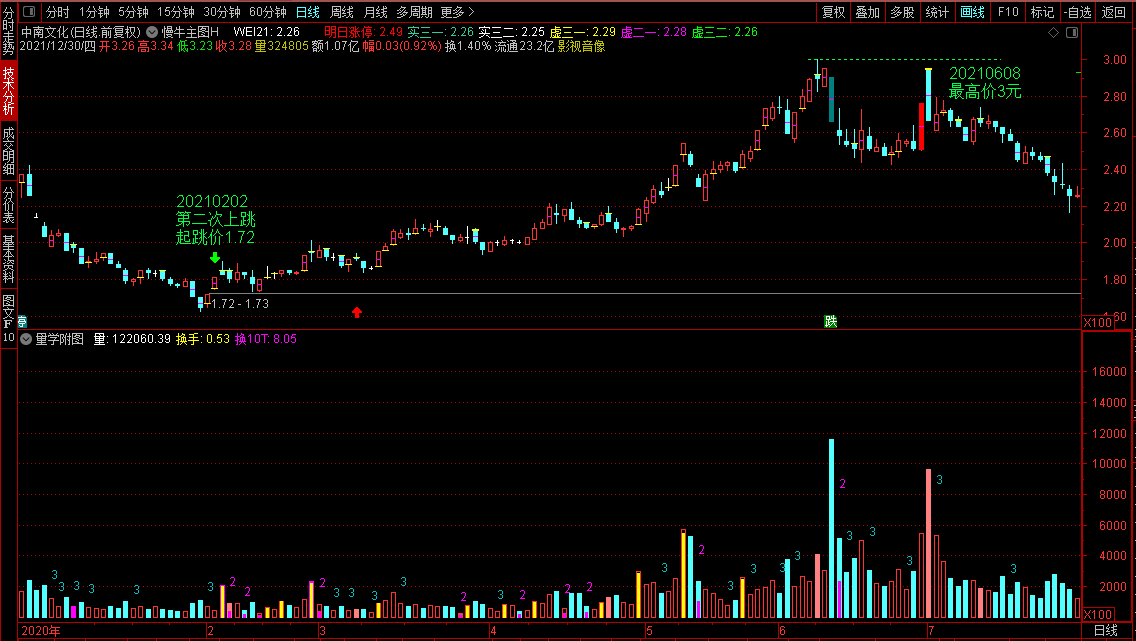Click the diamond icon above the price axis
The image size is (1136, 641).
(x=1053, y=33)
